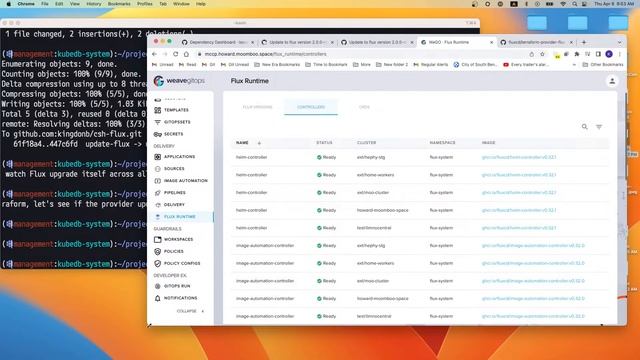The width and height of the screenshot is (640, 360).
Task: Open Applications in the Delivery section
Action: (x=179, y=157)
